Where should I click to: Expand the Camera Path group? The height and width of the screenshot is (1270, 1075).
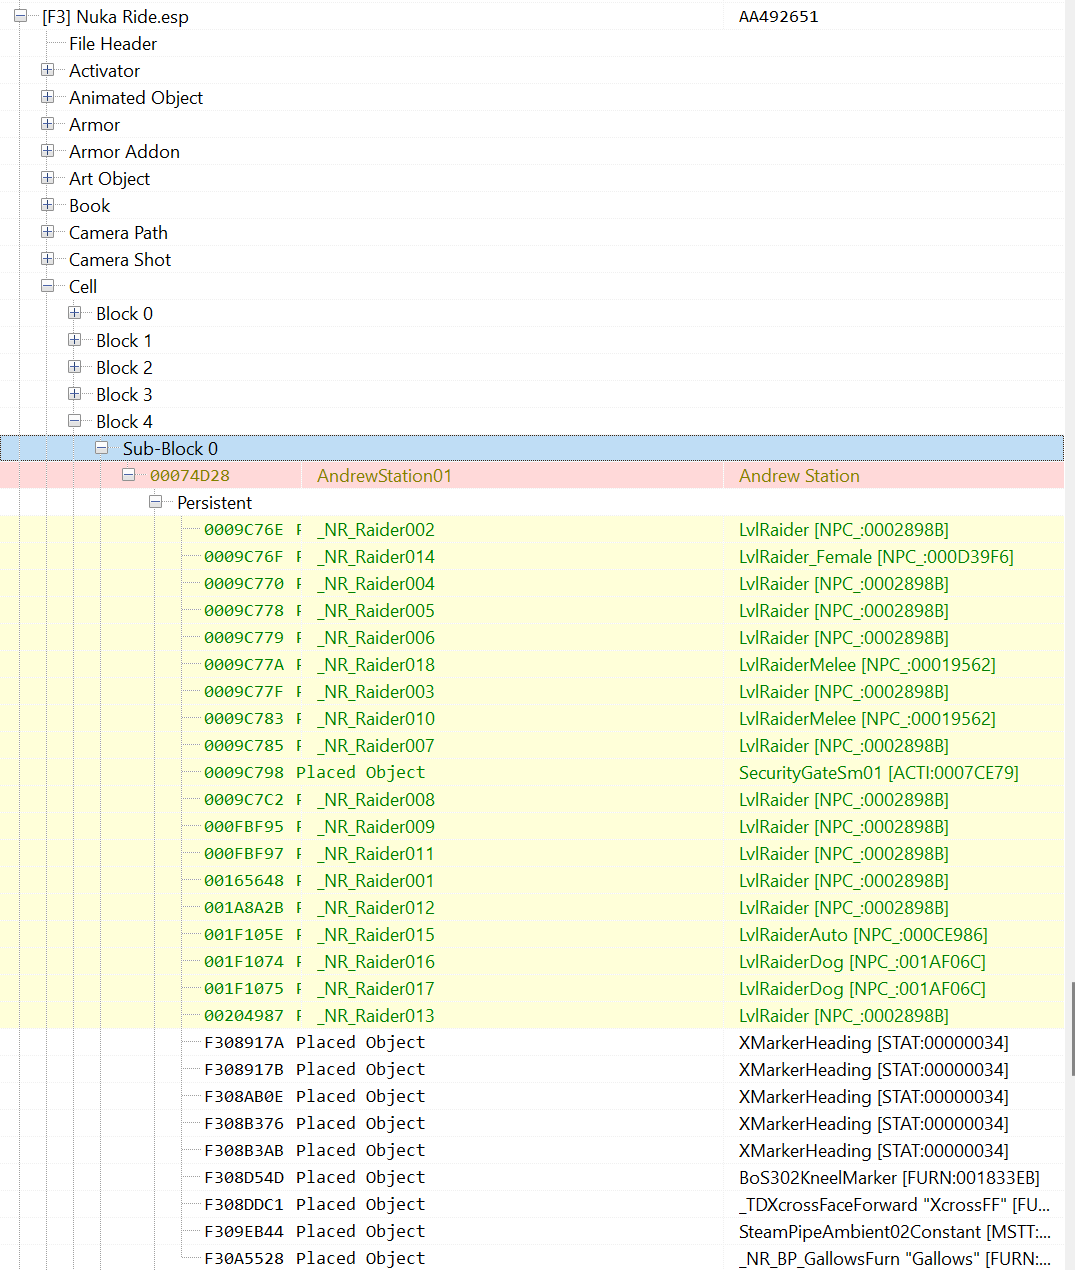click(x=47, y=232)
